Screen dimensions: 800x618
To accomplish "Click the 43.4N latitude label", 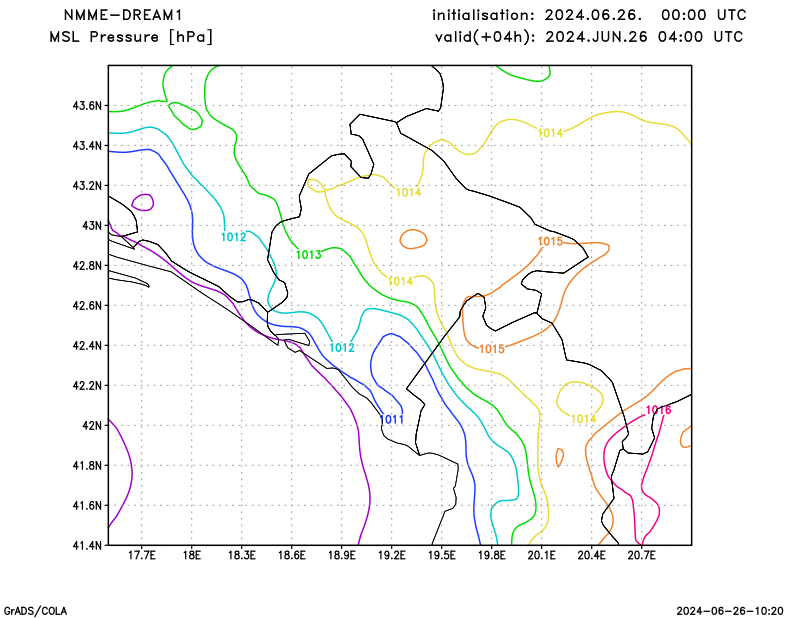I will pyautogui.click(x=87, y=146).
